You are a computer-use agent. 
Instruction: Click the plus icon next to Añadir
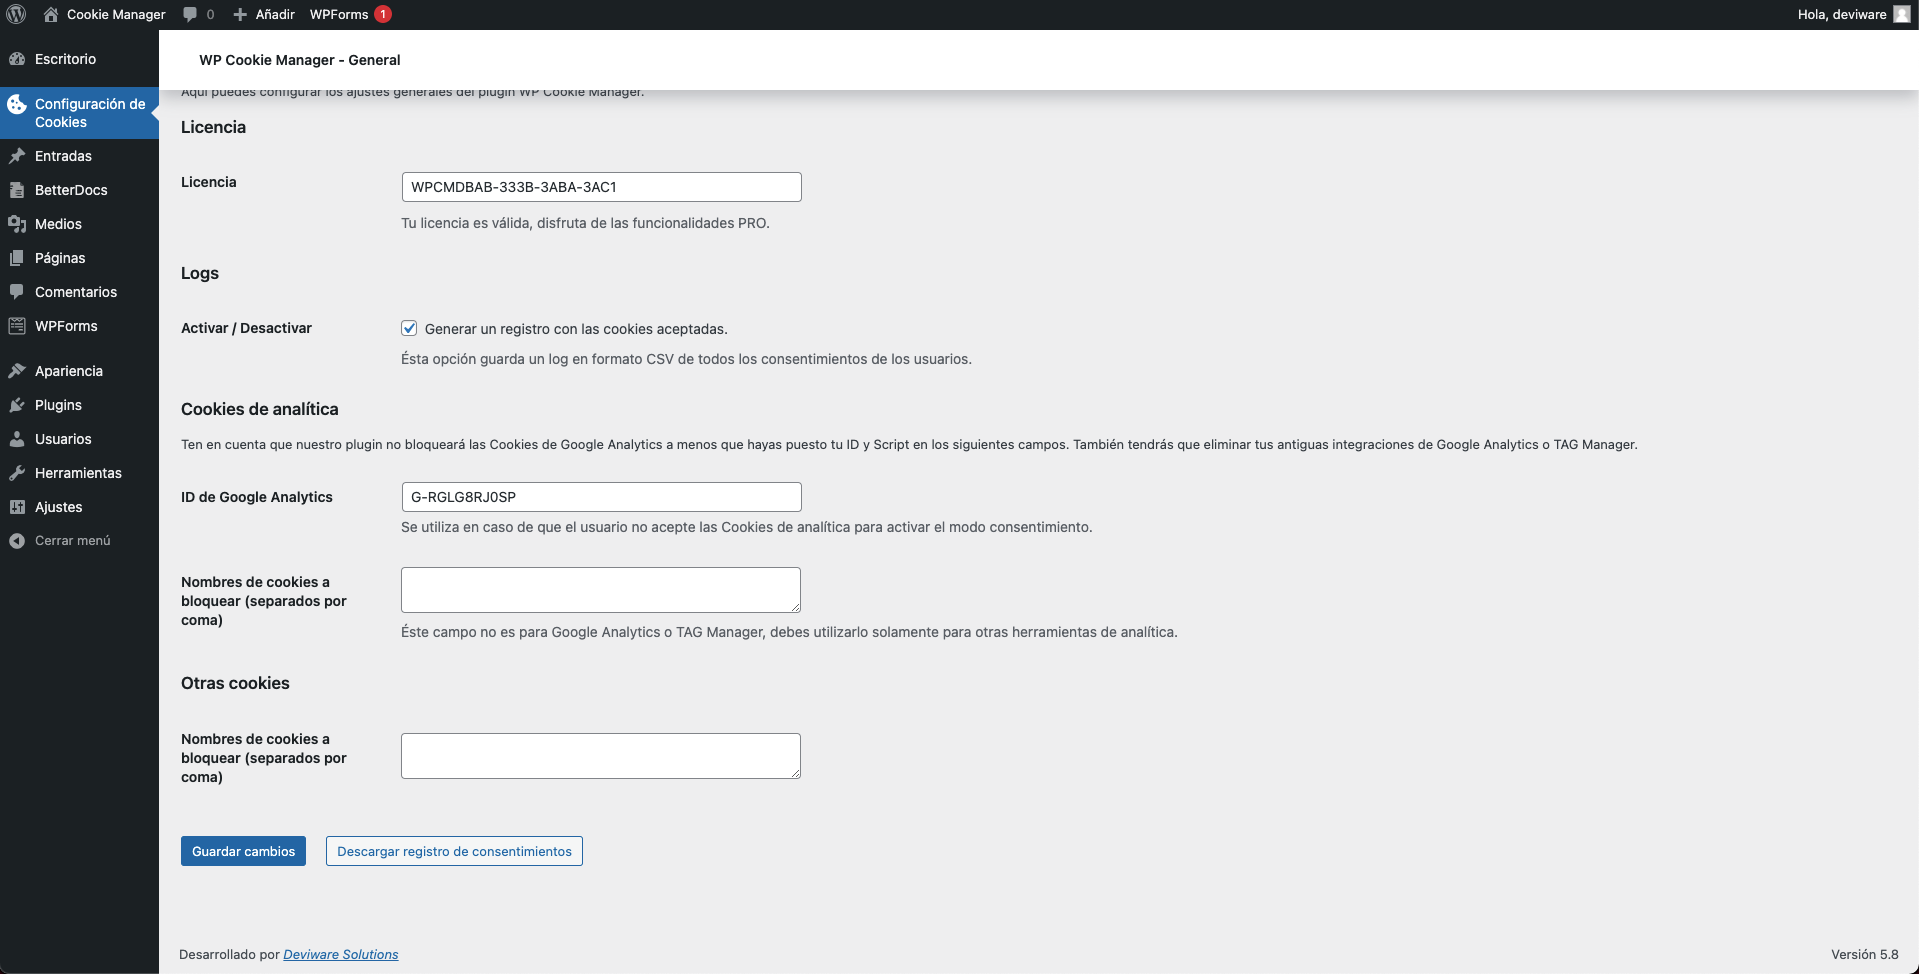(x=240, y=14)
